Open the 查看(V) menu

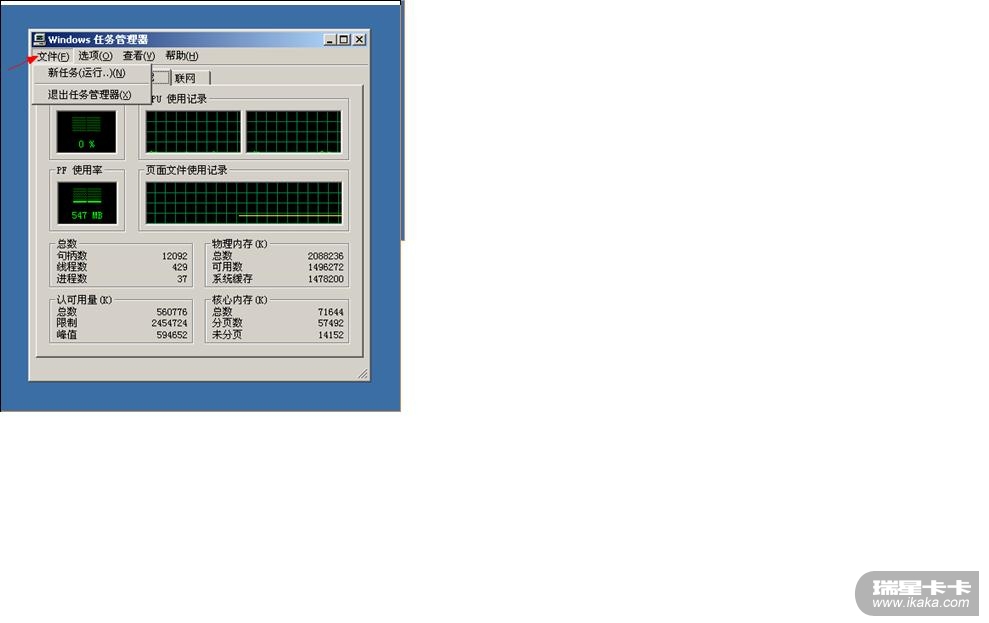pos(139,56)
